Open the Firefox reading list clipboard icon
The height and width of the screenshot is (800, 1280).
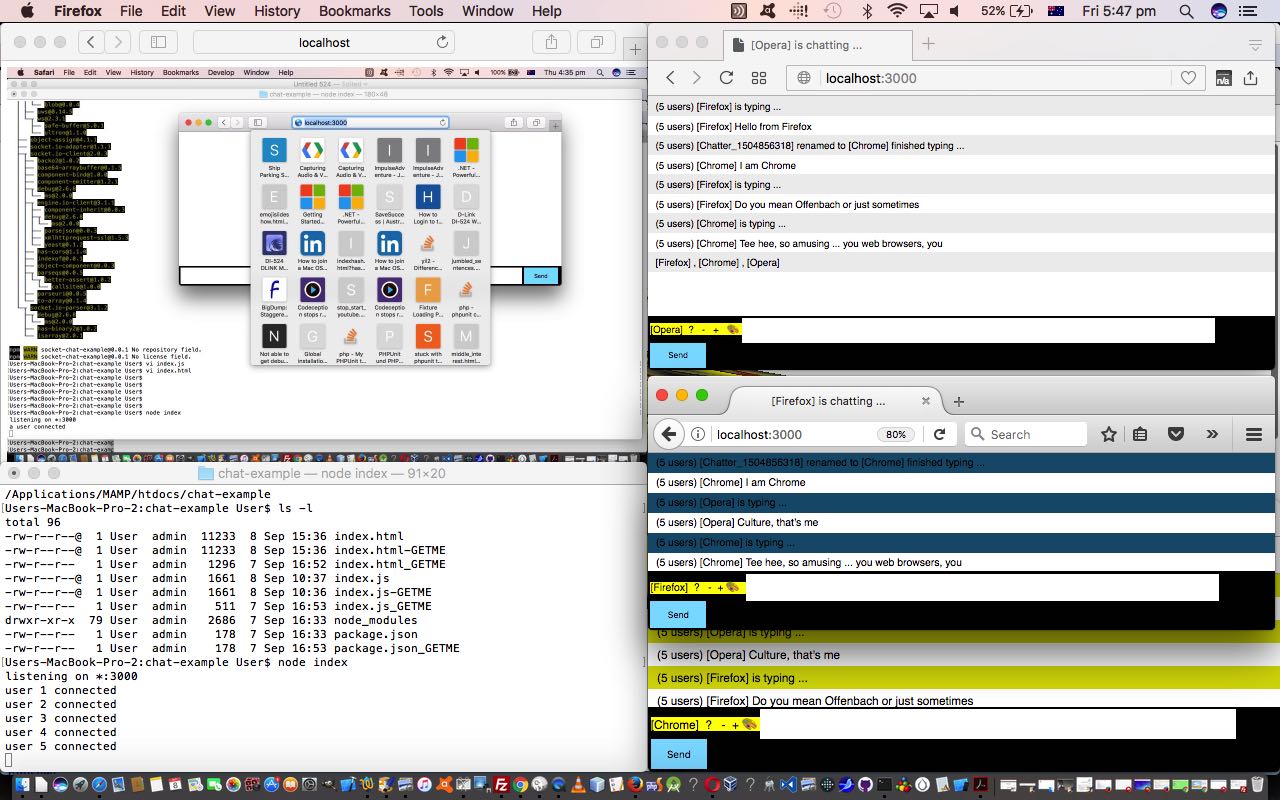pyautogui.click(x=1140, y=434)
